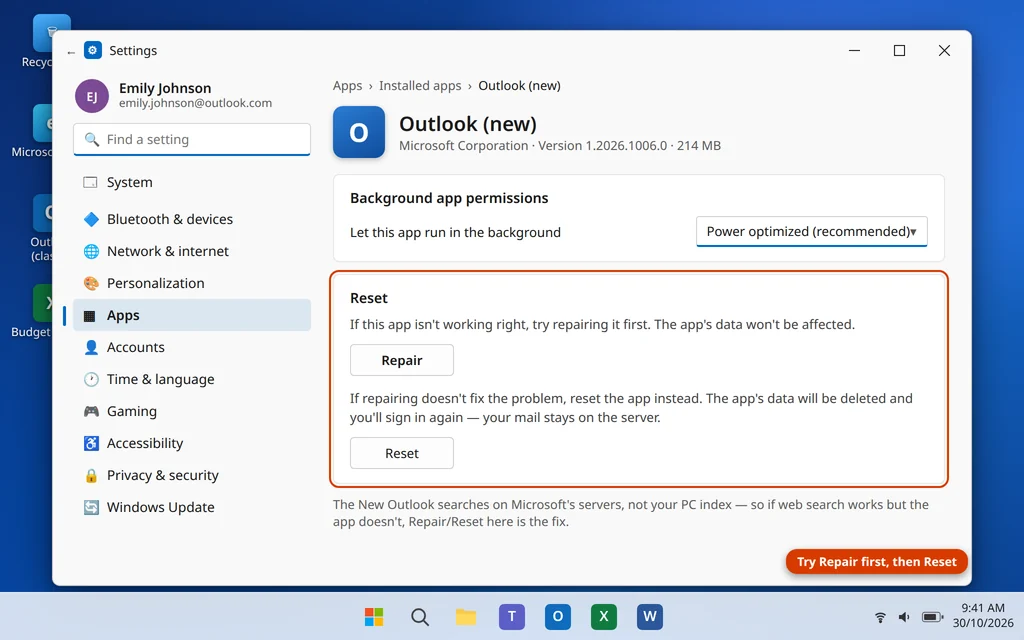Click the battery icon in system tray
Image resolution: width=1024 pixels, height=640 pixels.
(x=932, y=617)
